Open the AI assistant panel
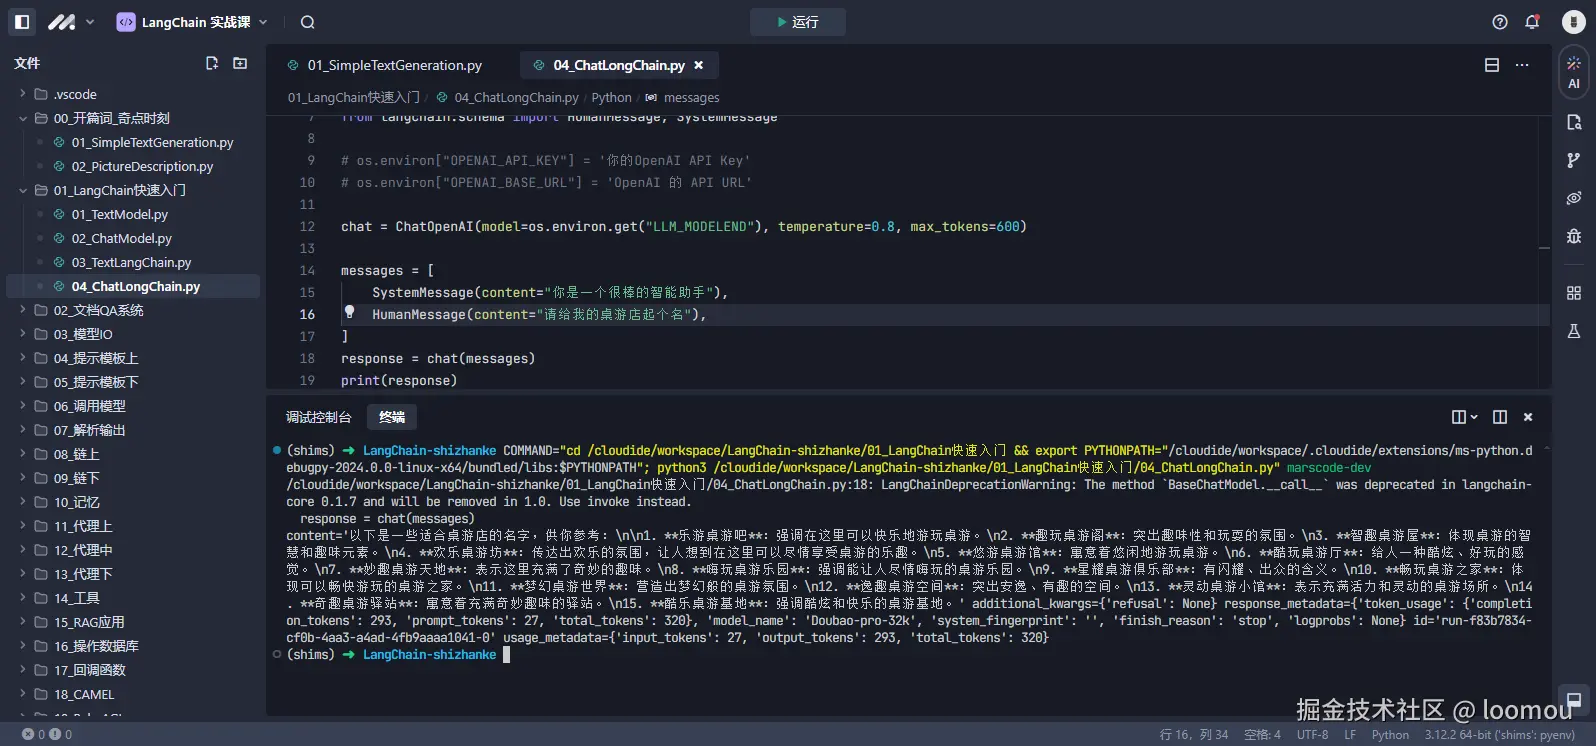The height and width of the screenshot is (746, 1596). click(1573, 72)
